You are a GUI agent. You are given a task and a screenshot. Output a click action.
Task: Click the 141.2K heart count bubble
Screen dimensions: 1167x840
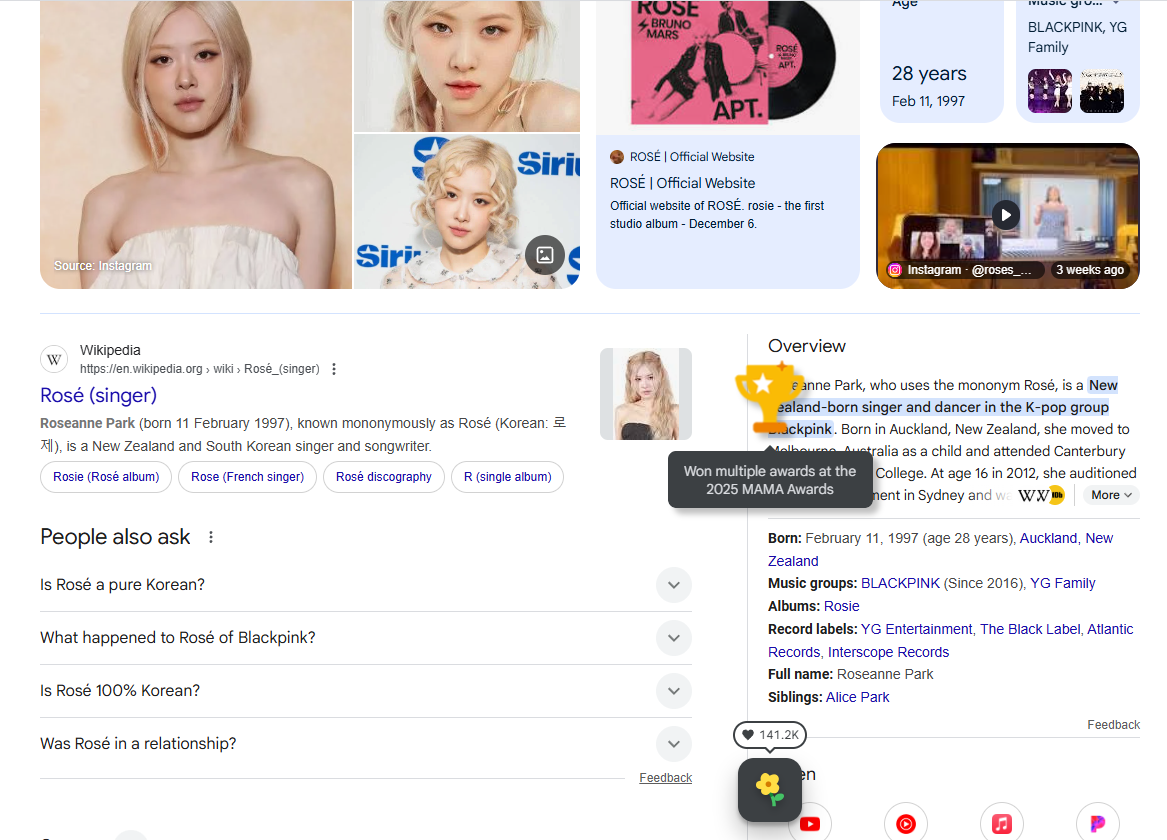pos(770,735)
